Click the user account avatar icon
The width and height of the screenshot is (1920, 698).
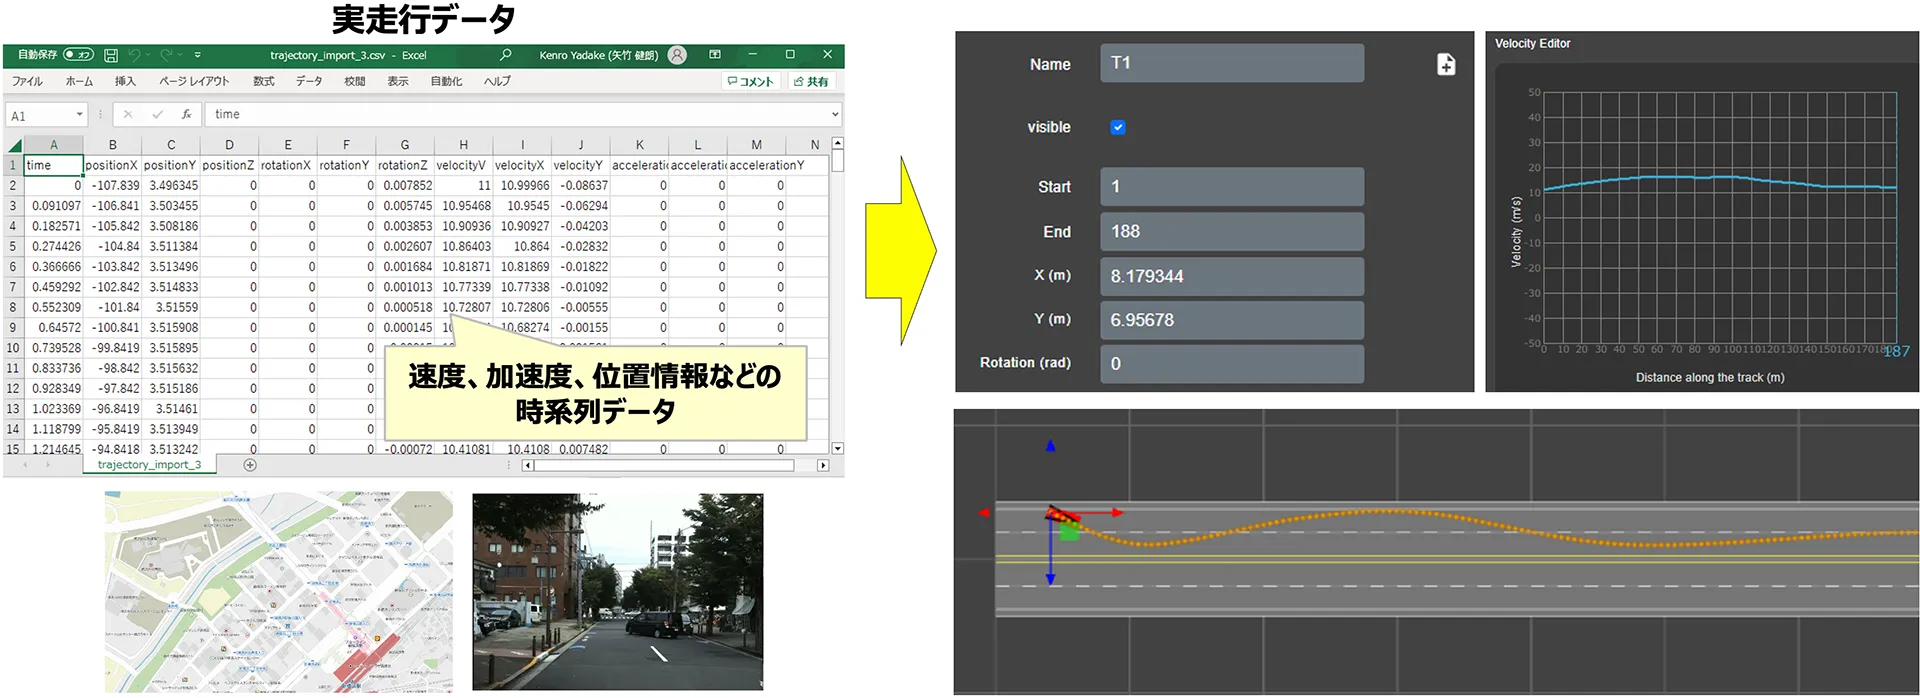click(677, 55)
